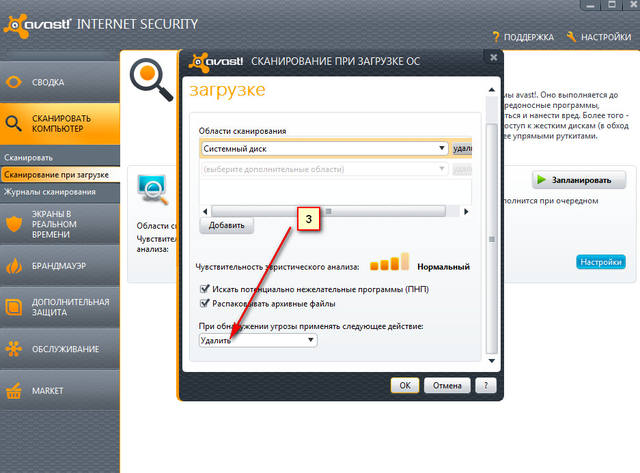Click the Нормальный sensitivity label

443,267
